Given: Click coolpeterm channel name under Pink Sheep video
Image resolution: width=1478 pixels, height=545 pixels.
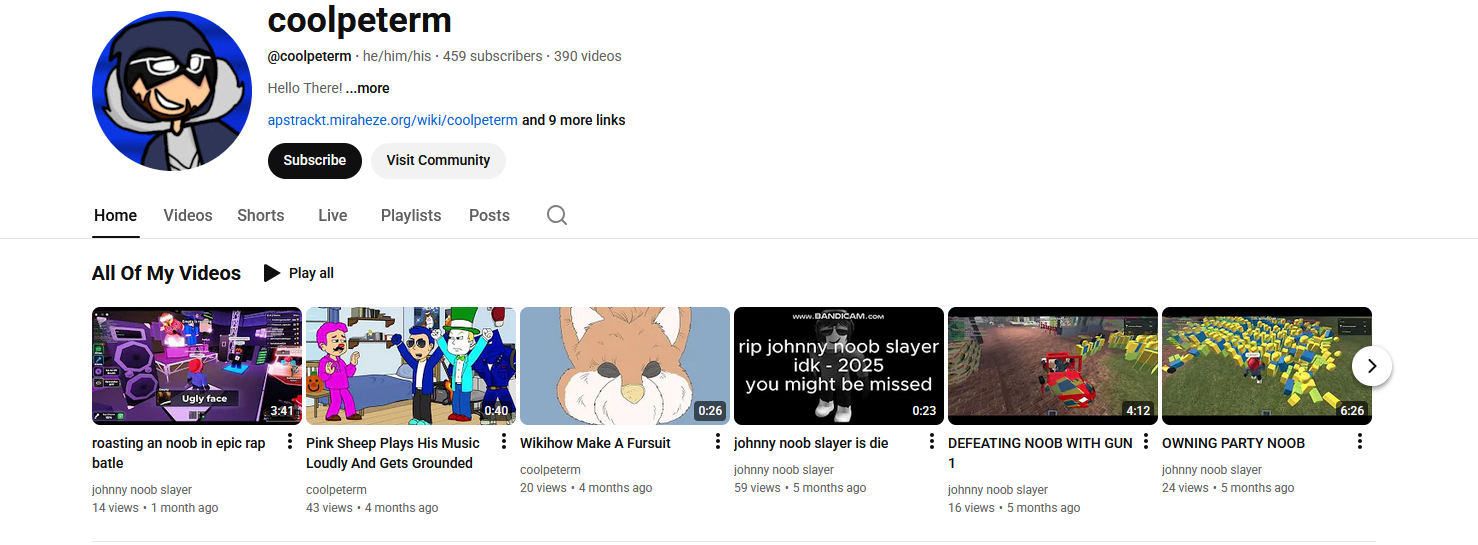Looking at the screenshot, I should (x=336, y=490).
